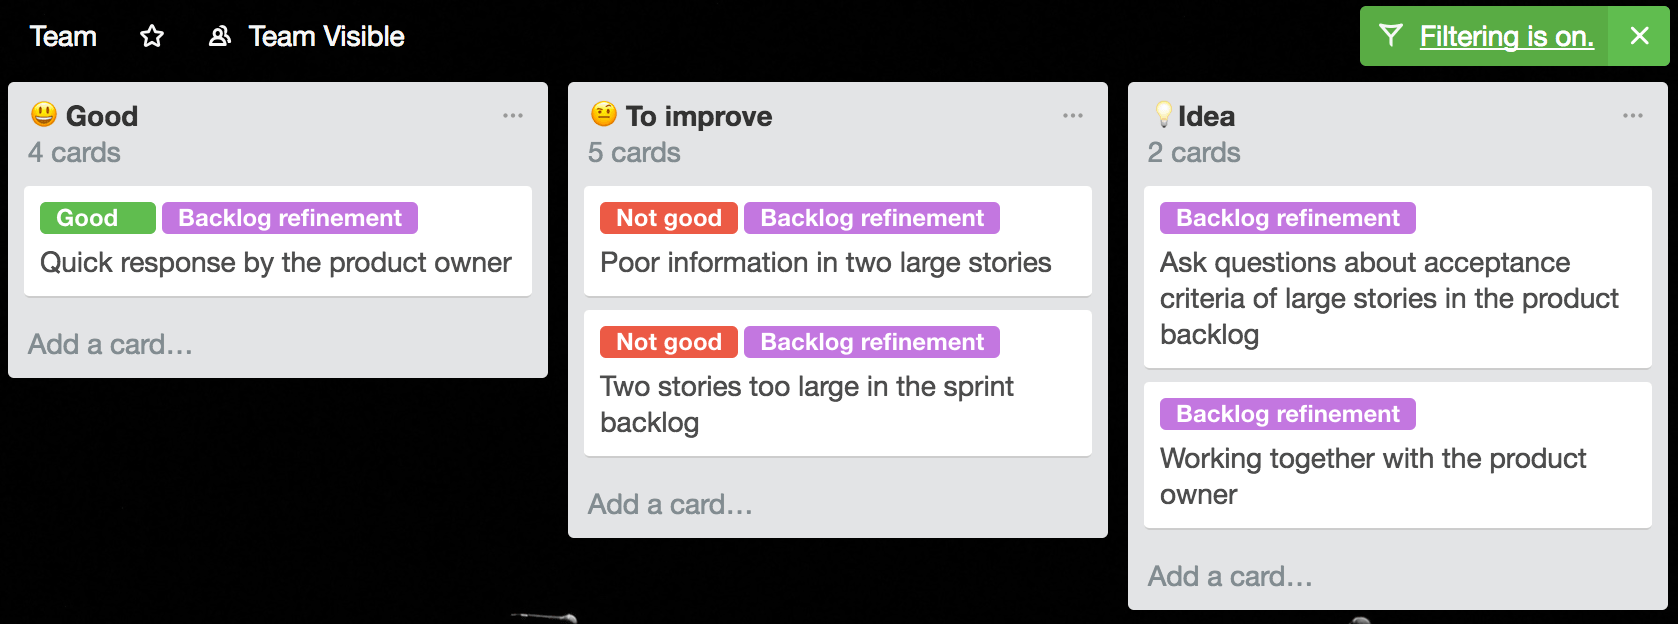Open the 'Quick response by the product owner' card

point(276,263)
